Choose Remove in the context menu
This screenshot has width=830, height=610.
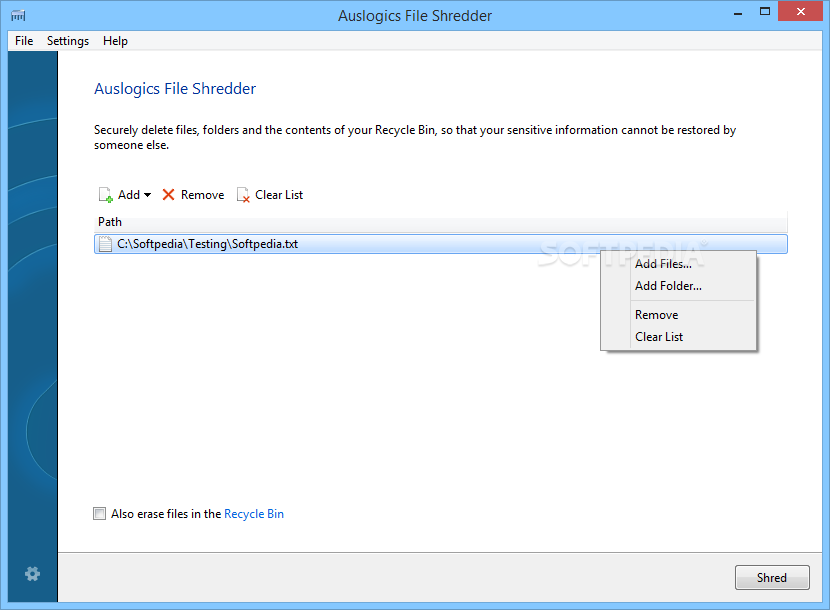click(678, 315)
